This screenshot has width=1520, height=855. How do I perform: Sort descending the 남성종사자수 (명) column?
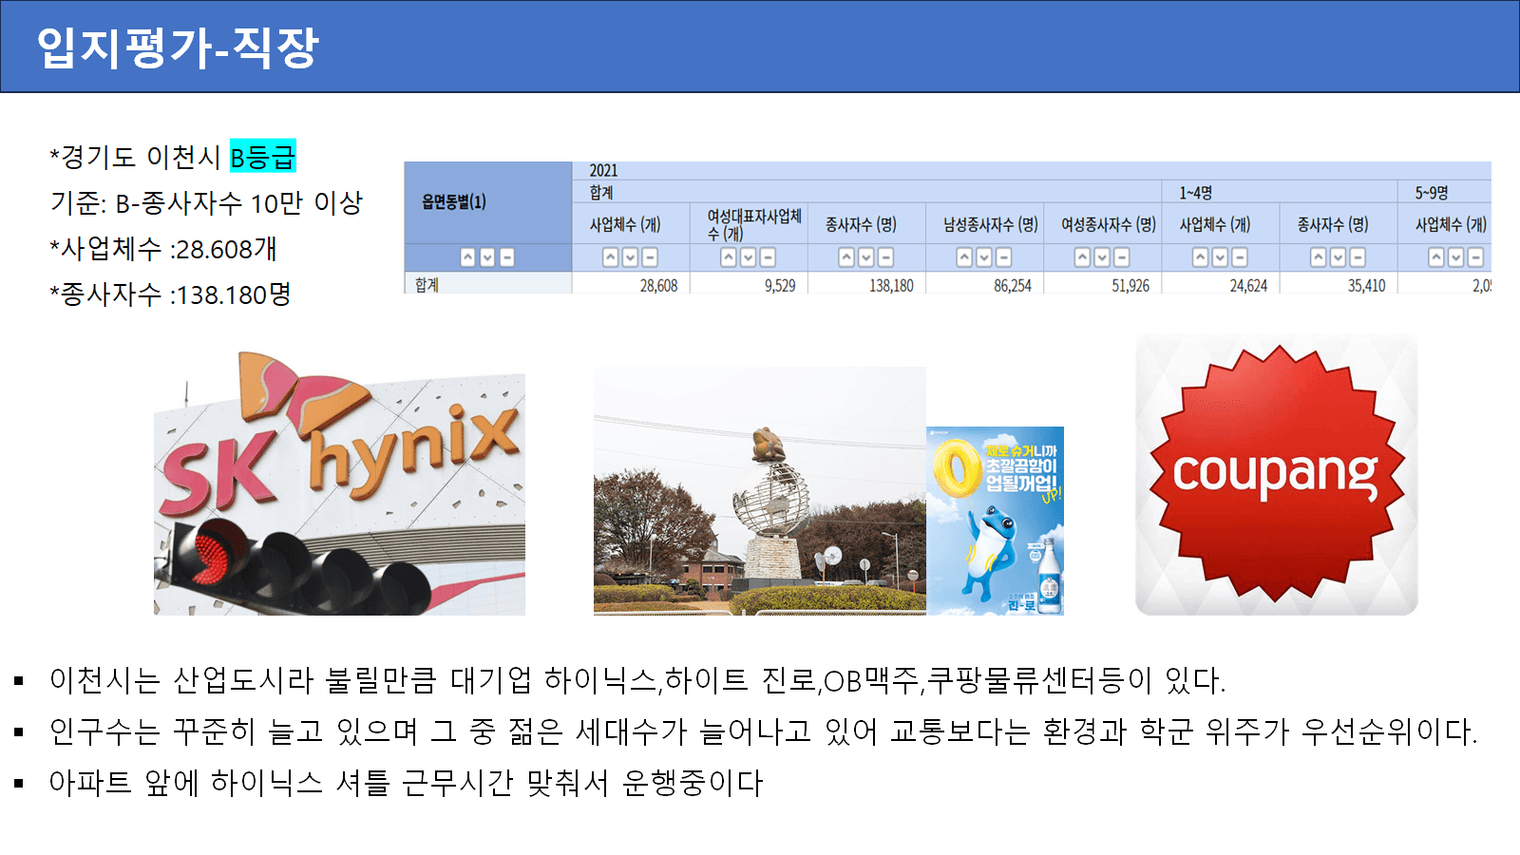(984, 257)
